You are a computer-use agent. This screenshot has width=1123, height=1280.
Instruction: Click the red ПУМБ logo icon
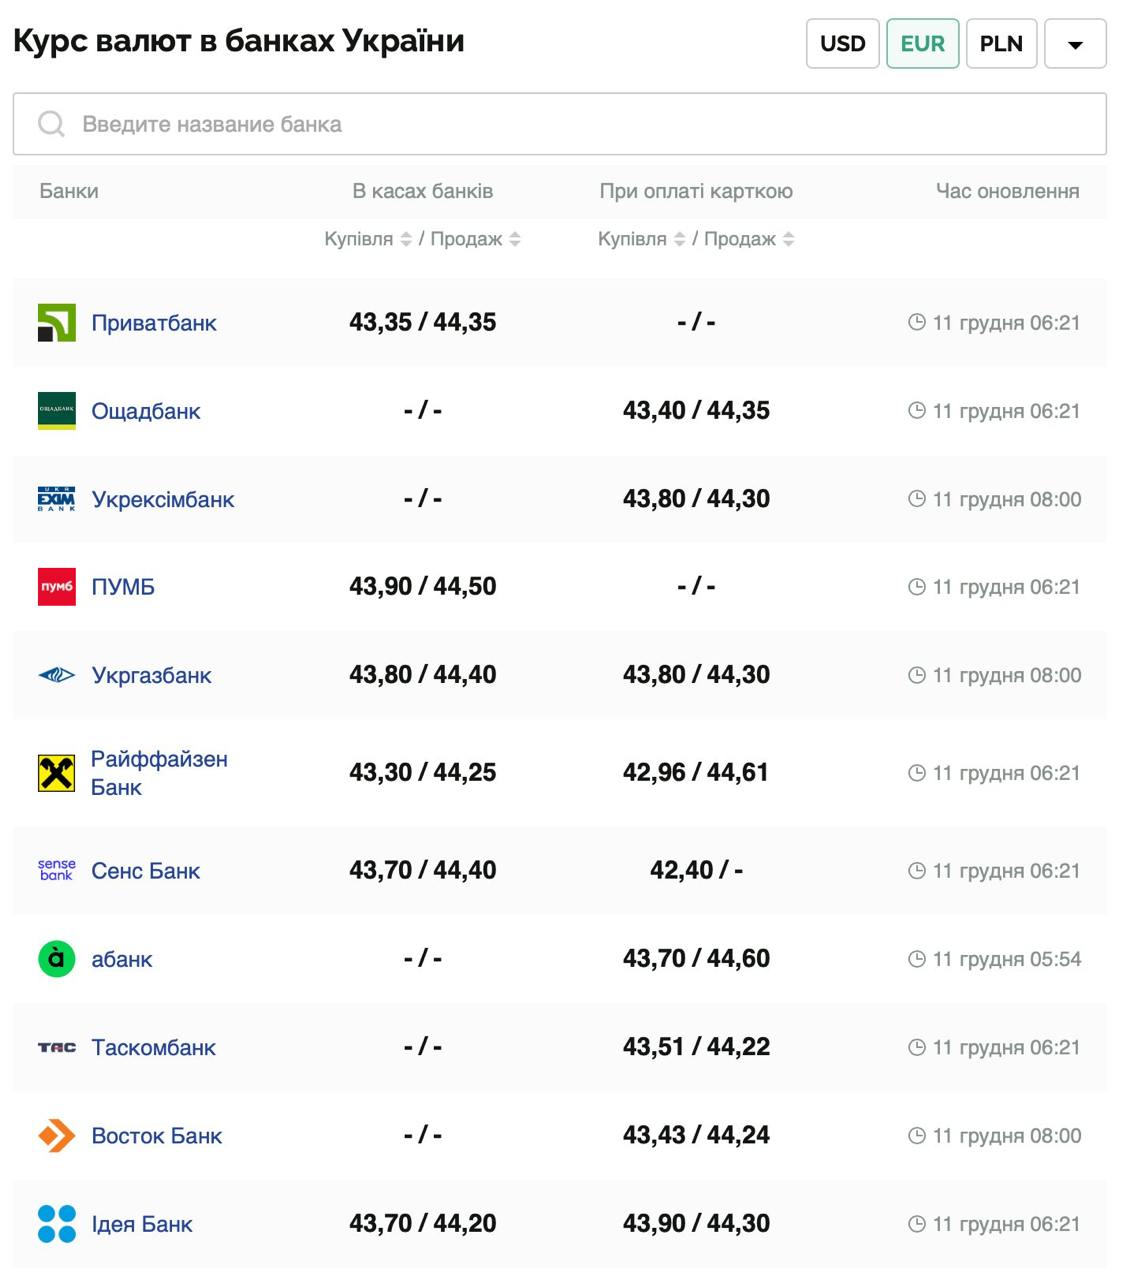(x=57, y=587)
